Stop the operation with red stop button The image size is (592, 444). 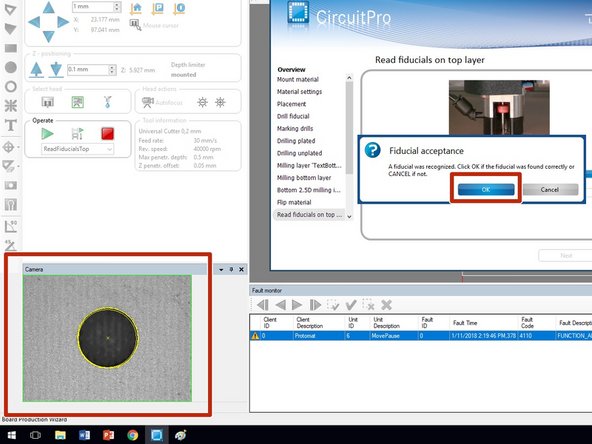tap(108, 134)
